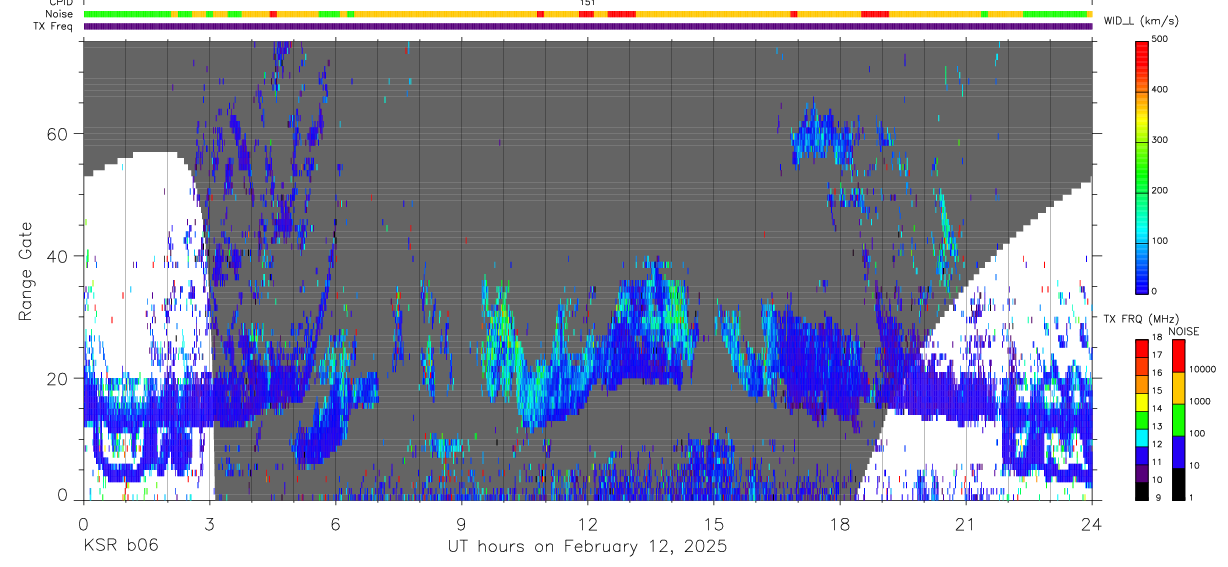Click the cyan 12 MHz swatch in TX FRQ legend
Screen dimensions: 1228x567
[x=1142, y=437]
